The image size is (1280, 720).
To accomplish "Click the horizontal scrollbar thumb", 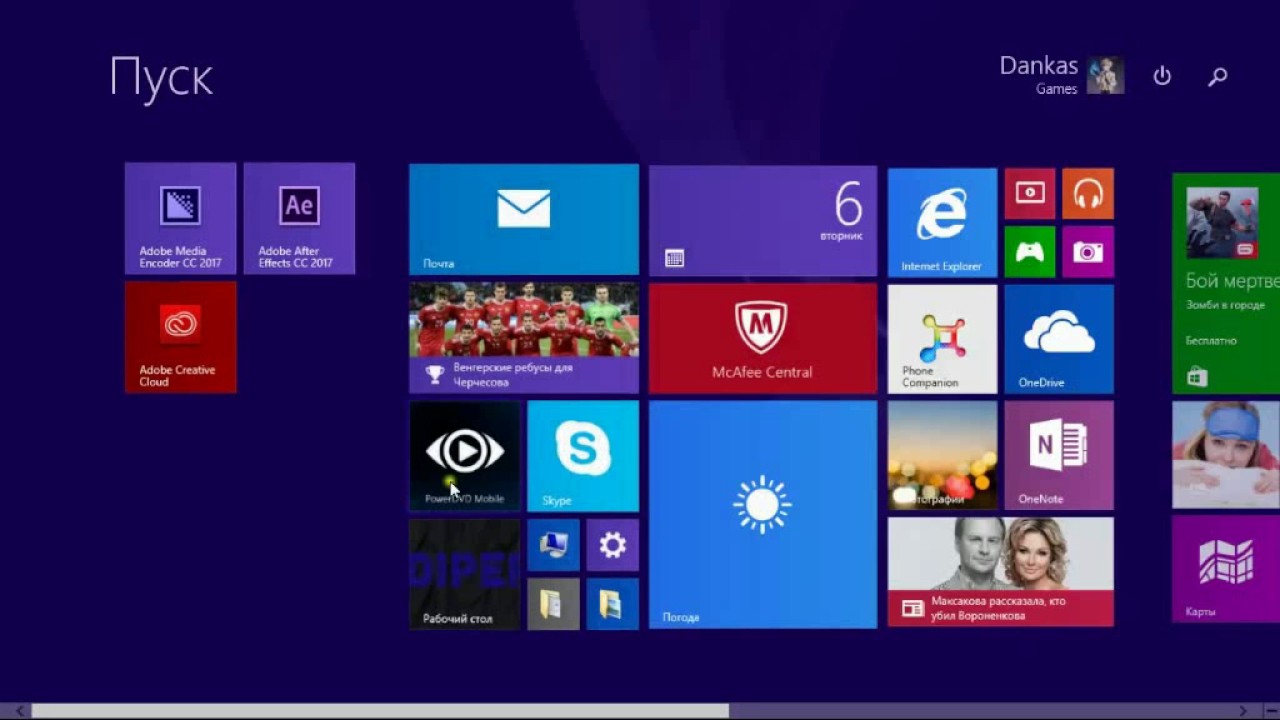I will (380, 711).
